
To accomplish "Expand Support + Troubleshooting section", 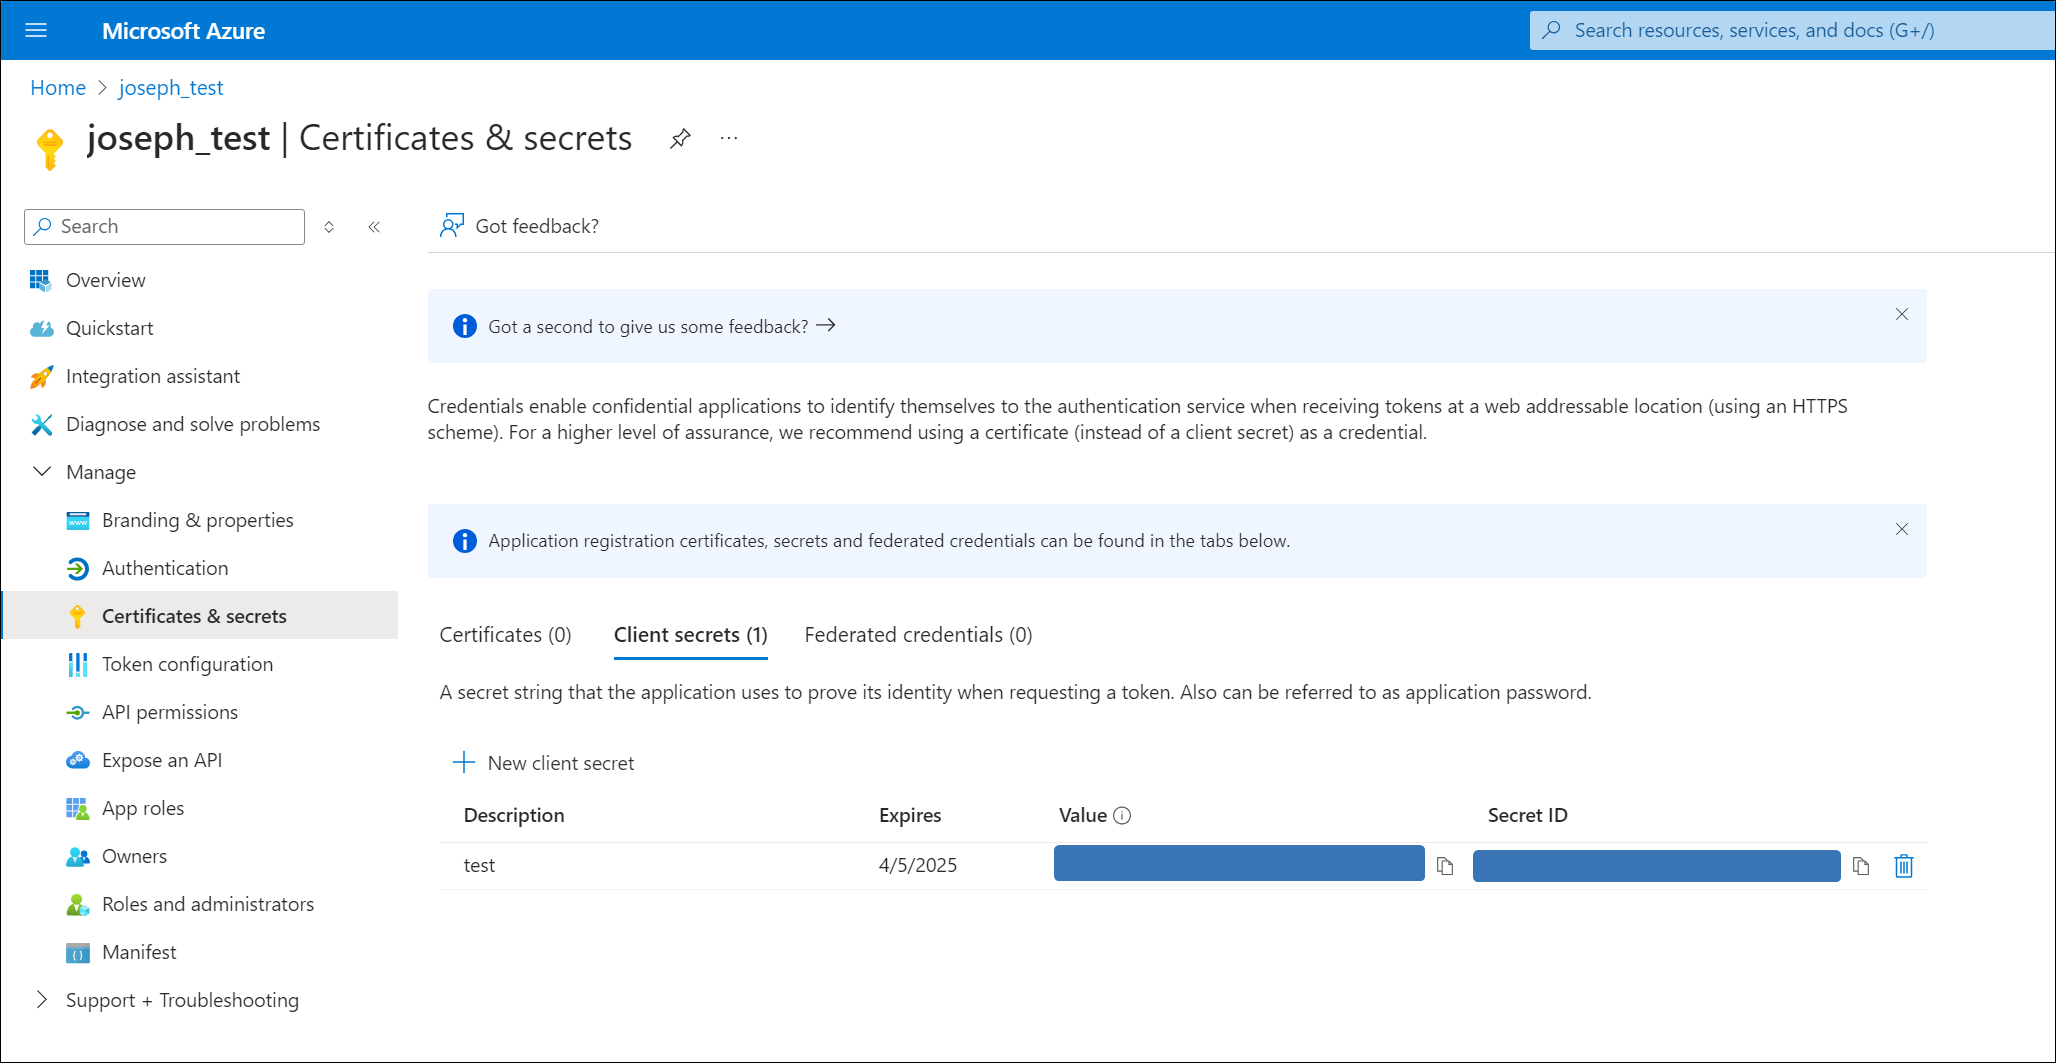I will pyautogui.click(x=42, y=1000).
